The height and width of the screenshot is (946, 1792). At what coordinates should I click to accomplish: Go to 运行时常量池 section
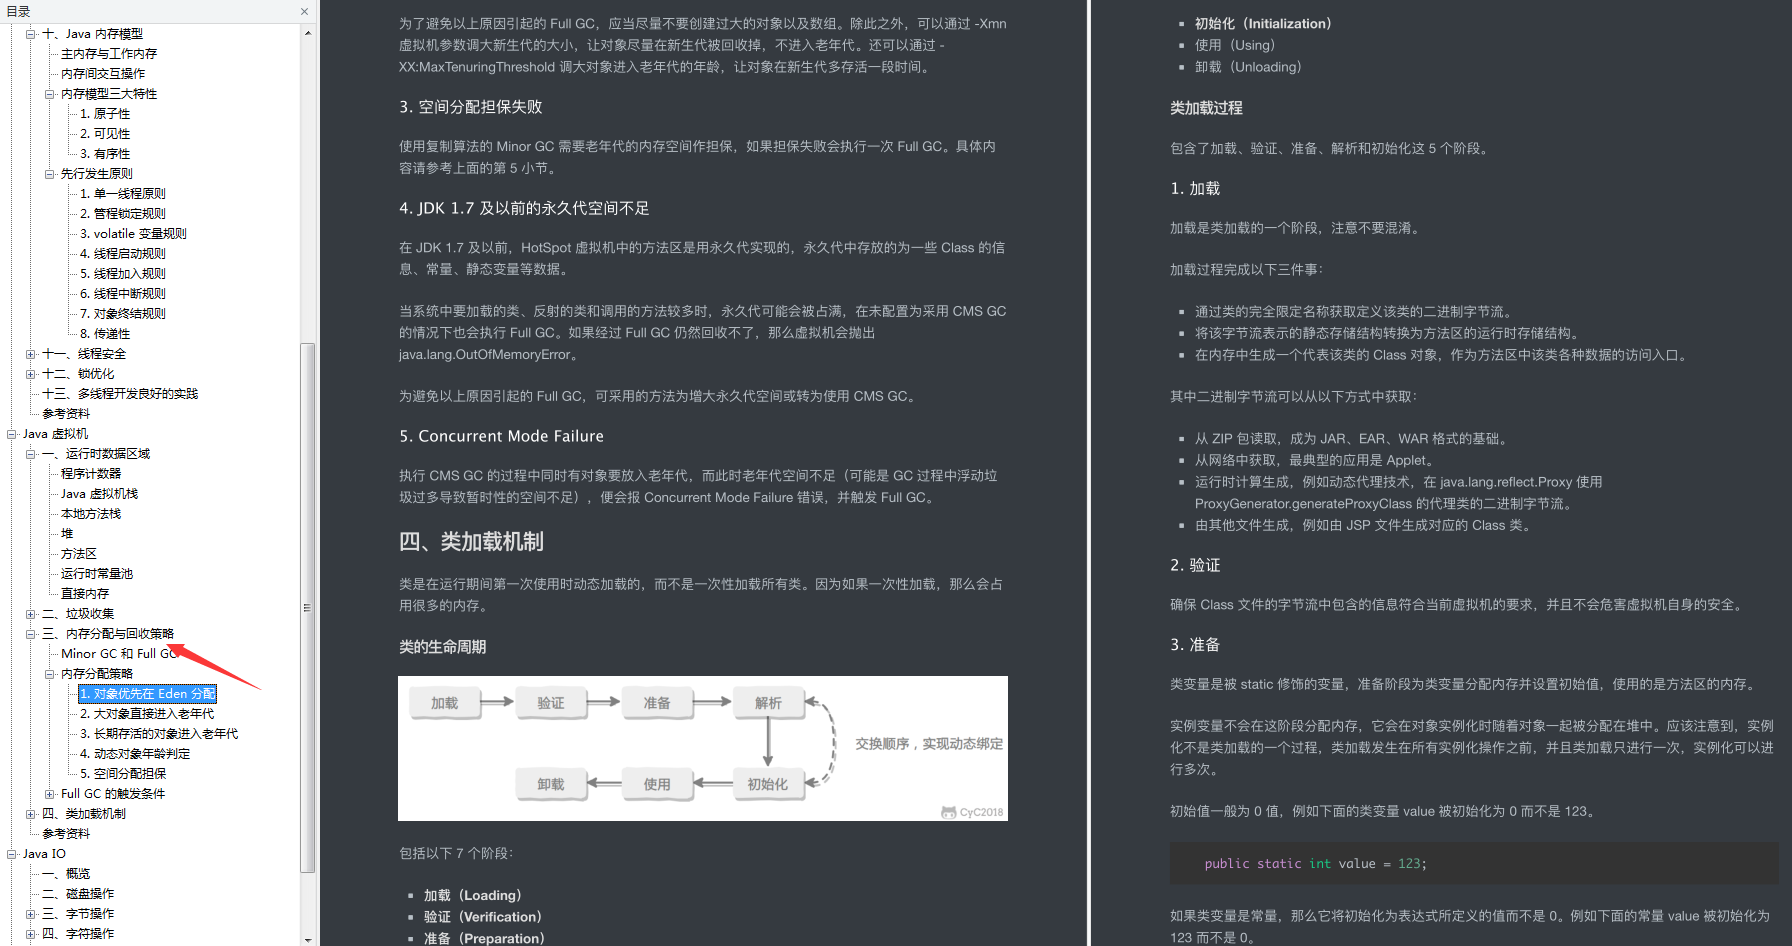[97, 574]
